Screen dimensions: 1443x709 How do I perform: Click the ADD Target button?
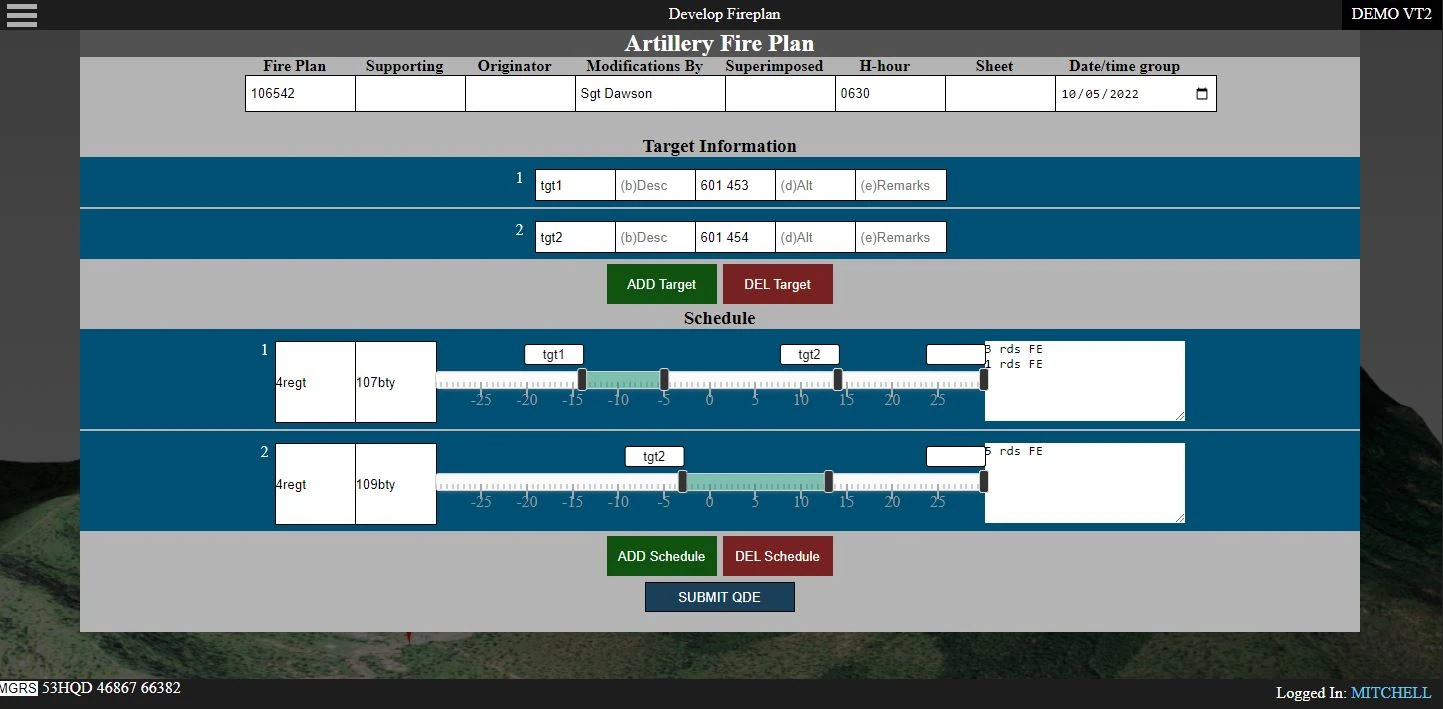[661, 284]
